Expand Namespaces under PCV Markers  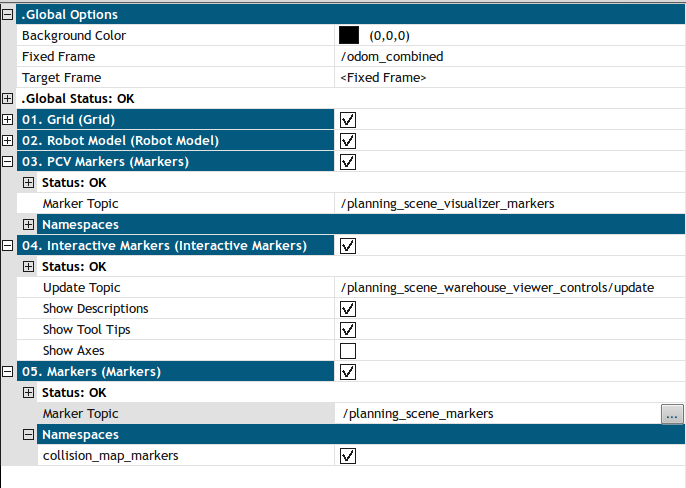point(28,225)
